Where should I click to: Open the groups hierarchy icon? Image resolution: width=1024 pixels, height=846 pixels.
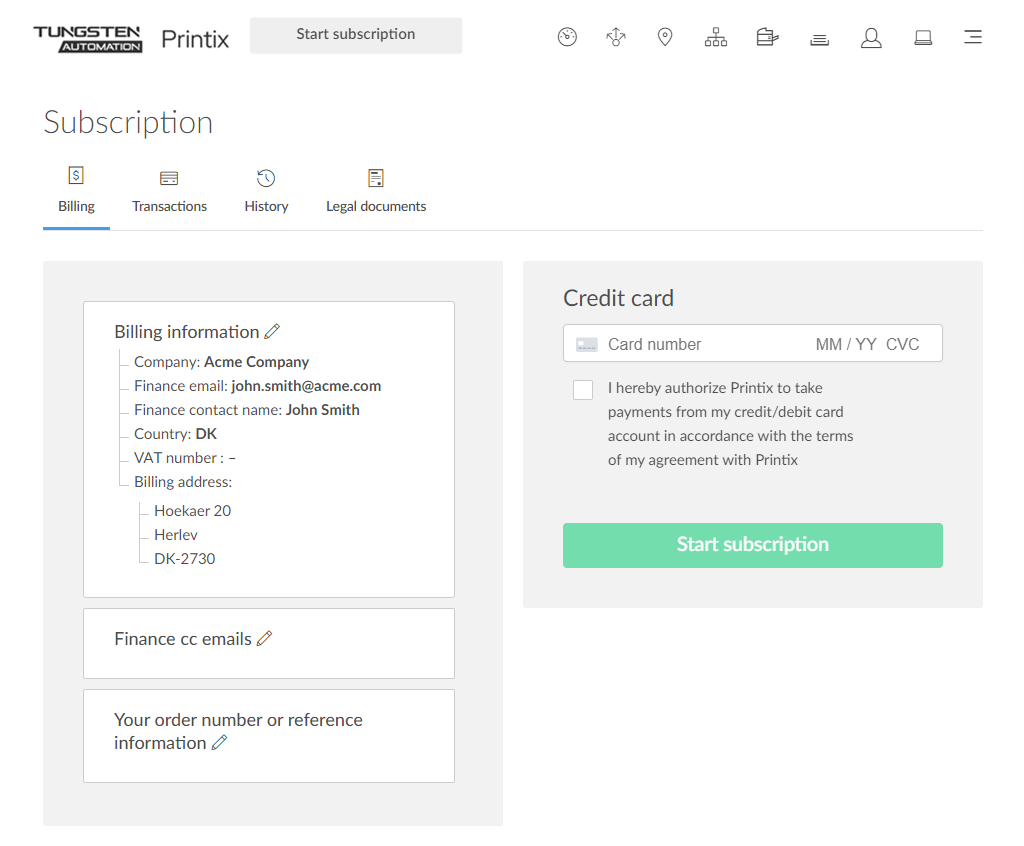[x=716, y=38]
